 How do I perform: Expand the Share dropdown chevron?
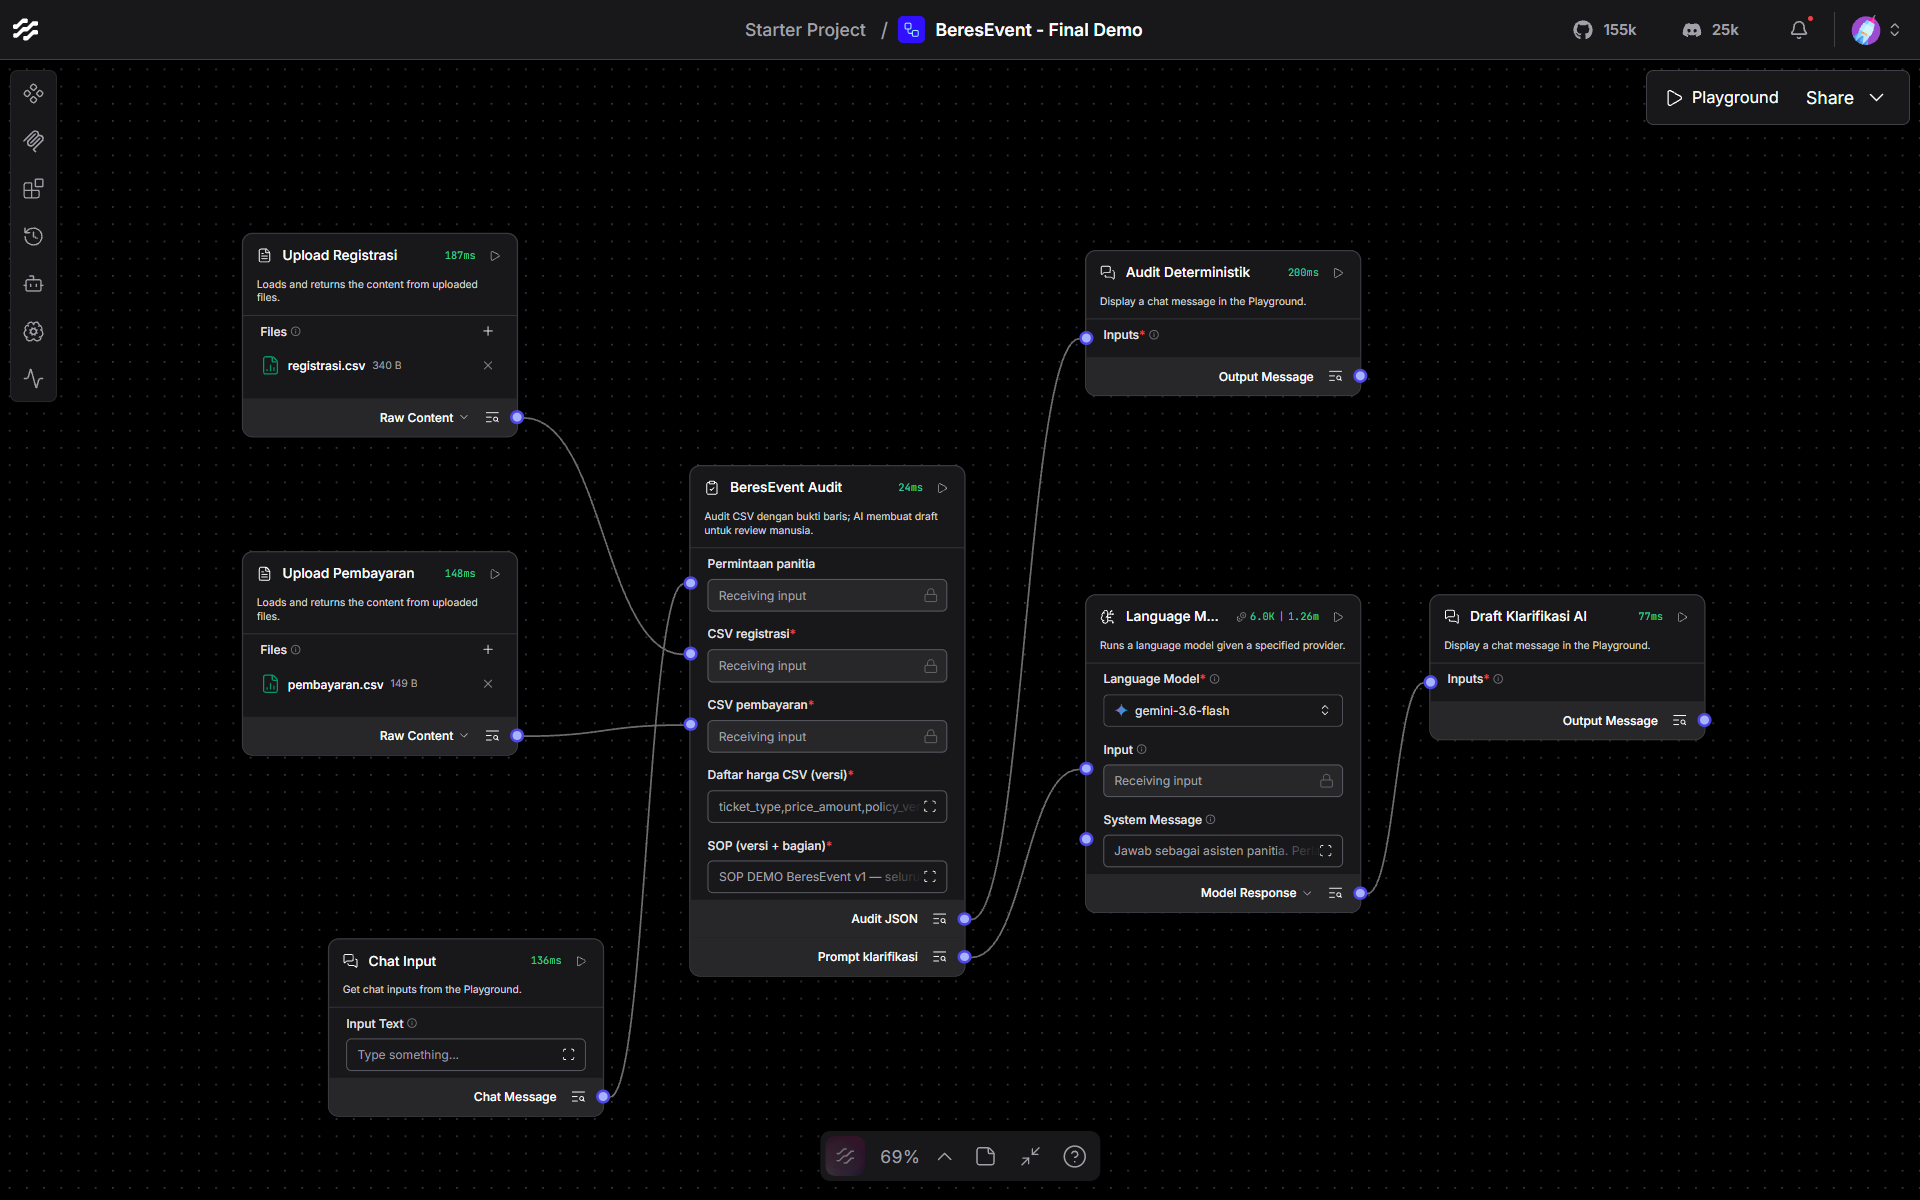(1877, 98)
